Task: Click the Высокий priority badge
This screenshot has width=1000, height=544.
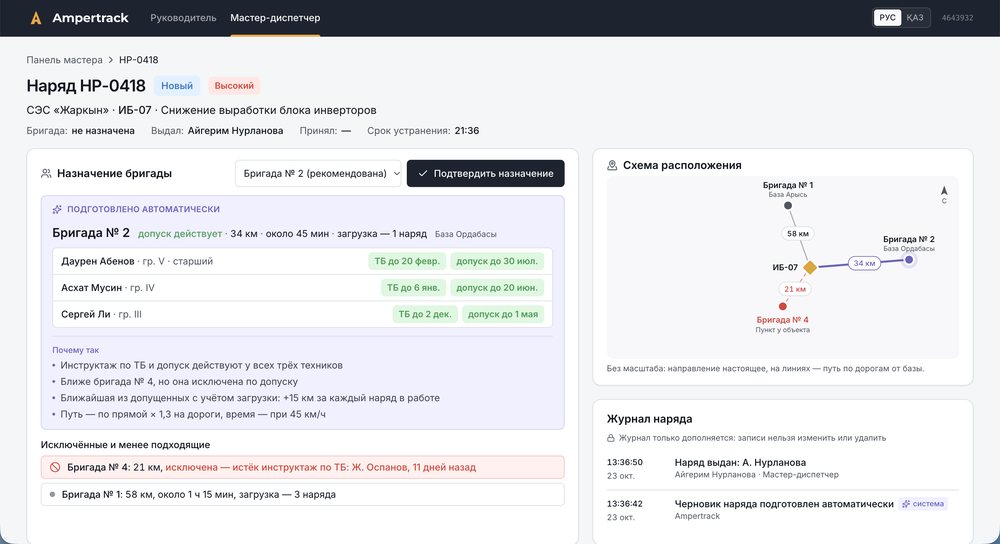Action: coord(234,85)
